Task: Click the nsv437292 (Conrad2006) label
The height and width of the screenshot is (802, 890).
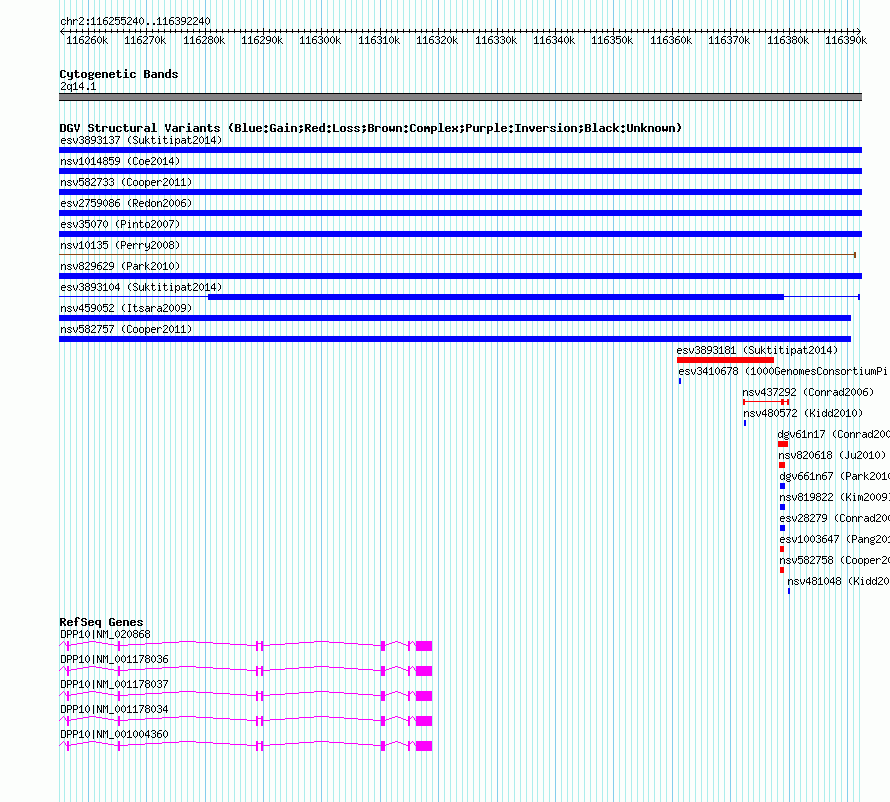Action: coord(808,392)
